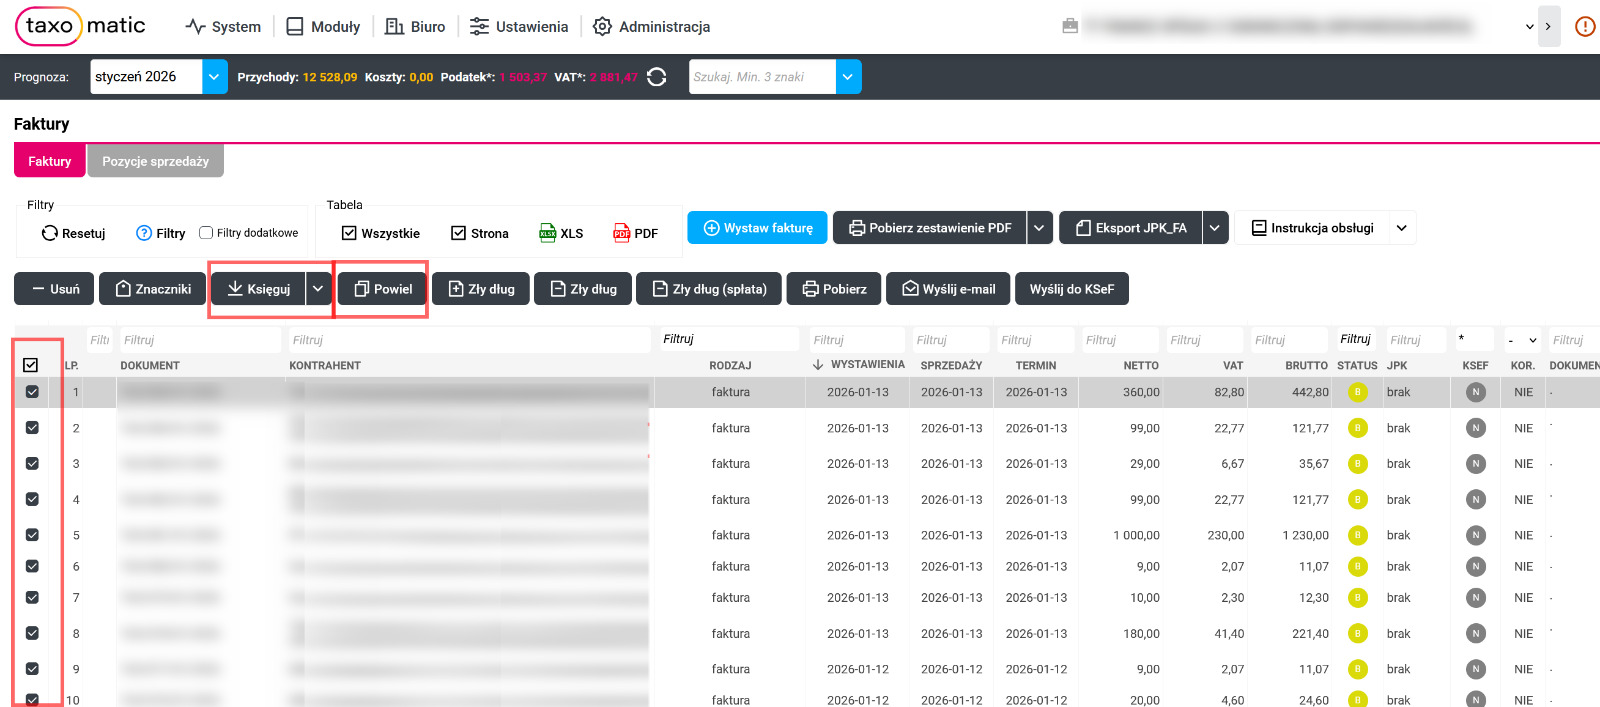Click Pobierz print button

tap(834, 289)
